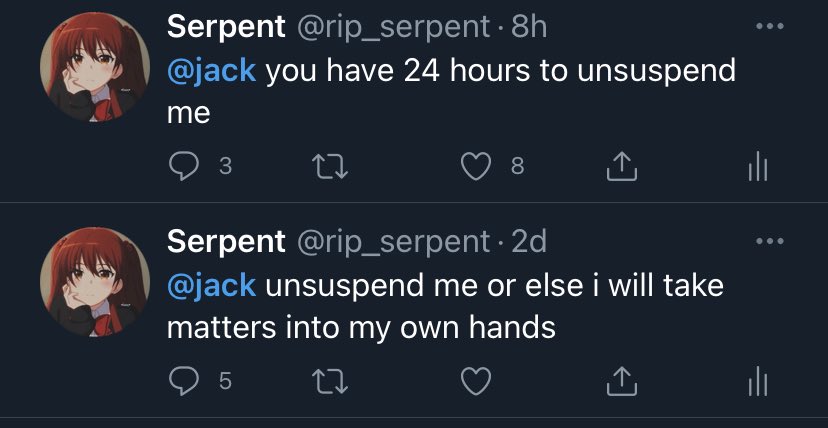Share the "24 hours to unsuspend" tweet

(x=620, y=166)
